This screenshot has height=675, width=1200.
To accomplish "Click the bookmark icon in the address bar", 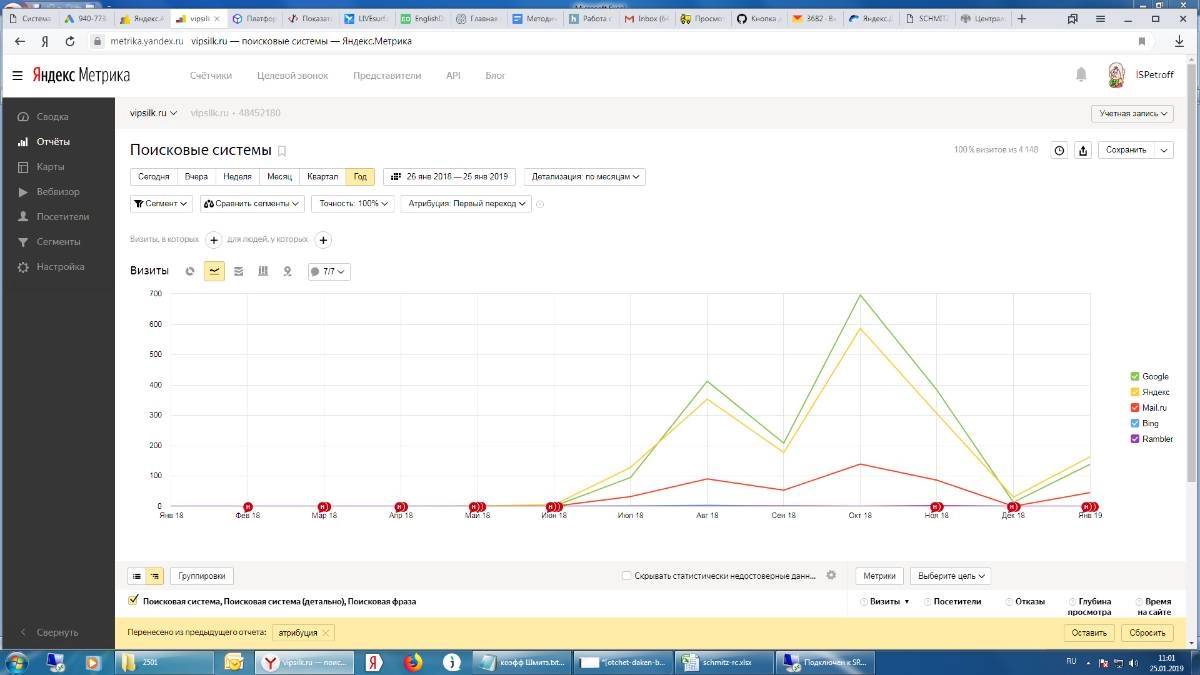I will pyautogui.click(x=1142, y=41).
